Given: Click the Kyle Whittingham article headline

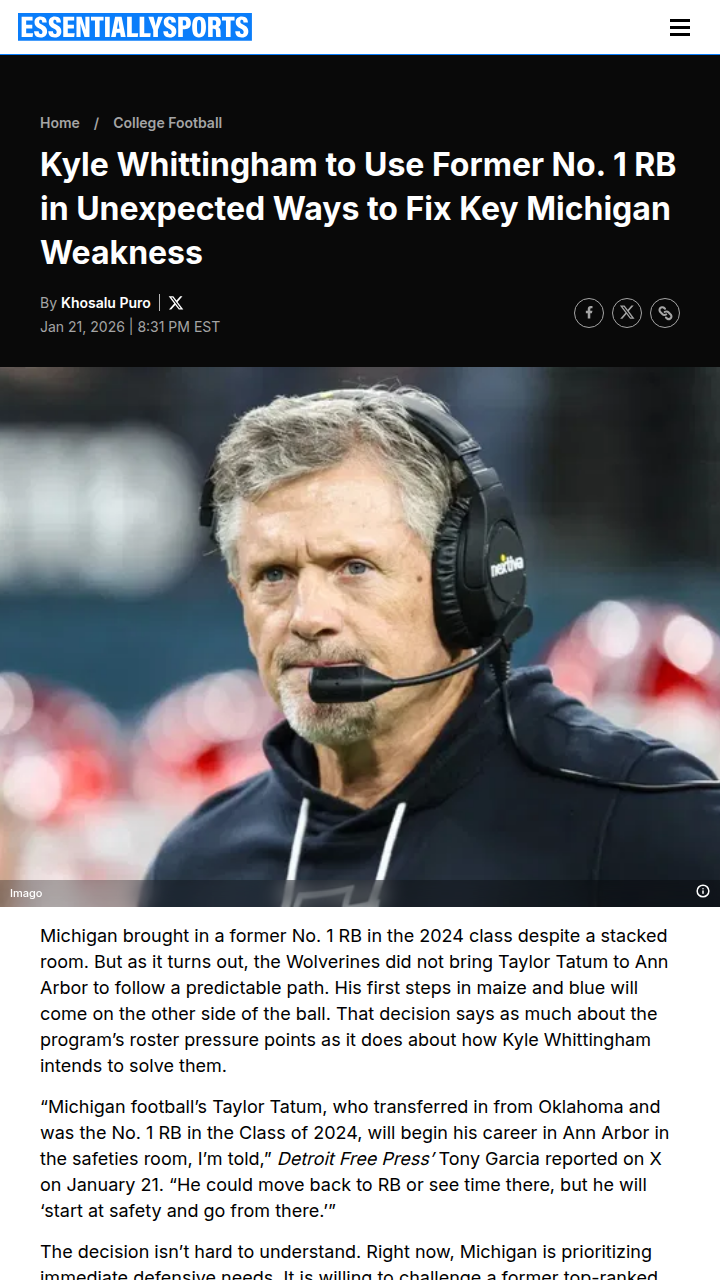Looking at the screenshot, I should tap(358, 208).
